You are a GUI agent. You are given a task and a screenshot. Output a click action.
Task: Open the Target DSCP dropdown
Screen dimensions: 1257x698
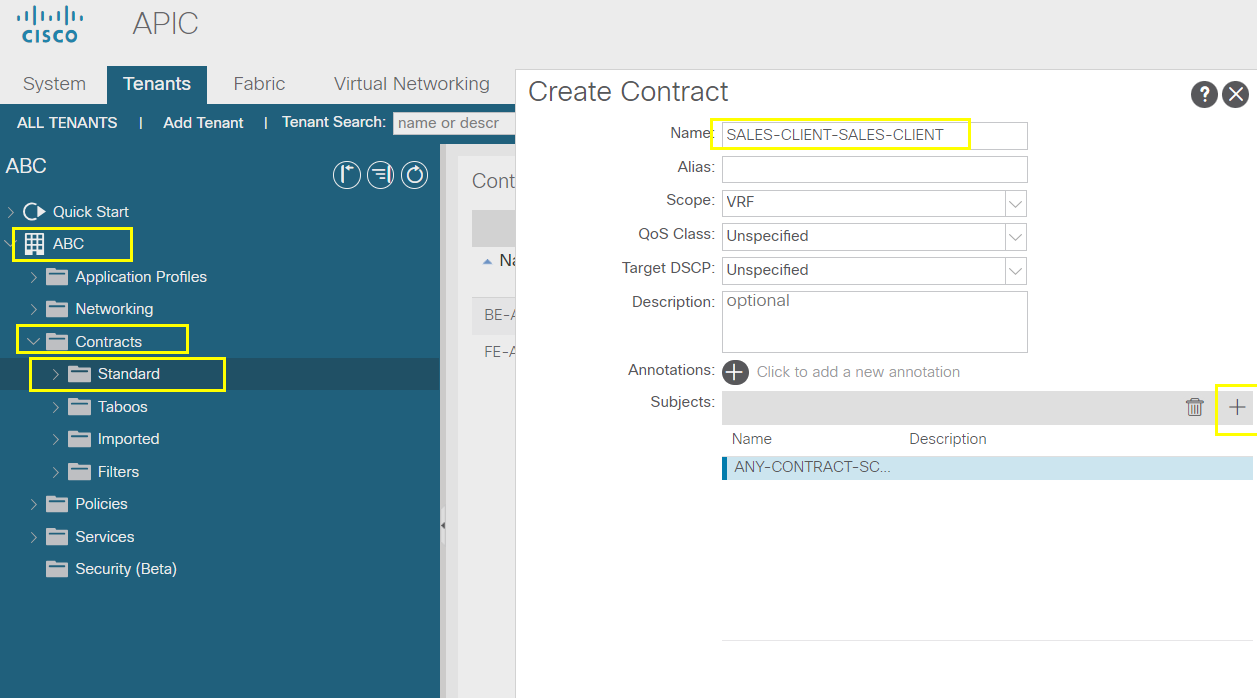[1016, 271]
